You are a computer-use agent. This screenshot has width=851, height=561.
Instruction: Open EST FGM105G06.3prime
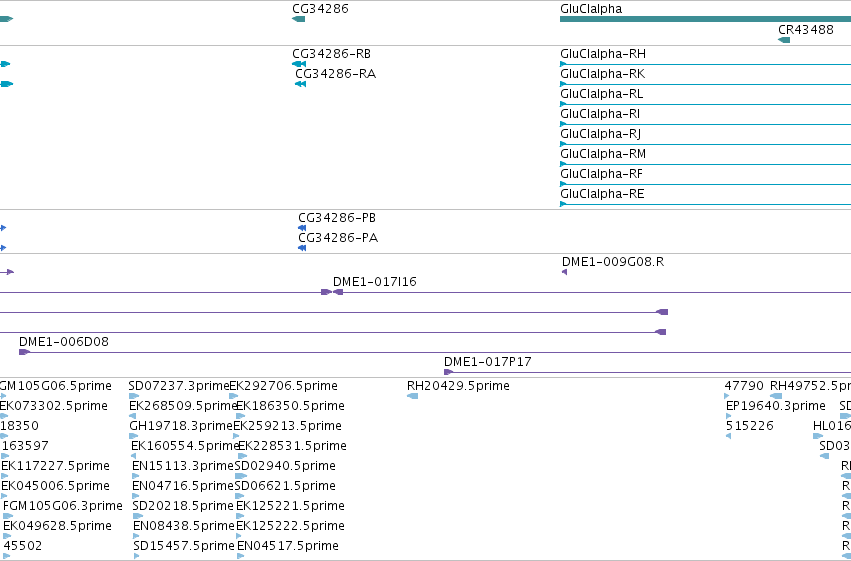click(63, 506)
